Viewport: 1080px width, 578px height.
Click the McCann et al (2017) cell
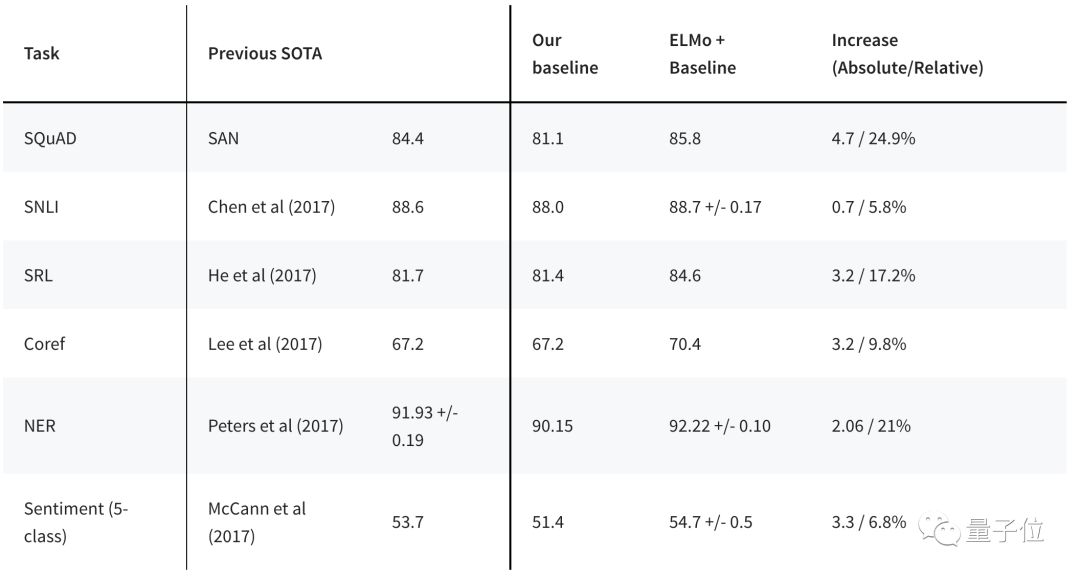pos(257,522)
